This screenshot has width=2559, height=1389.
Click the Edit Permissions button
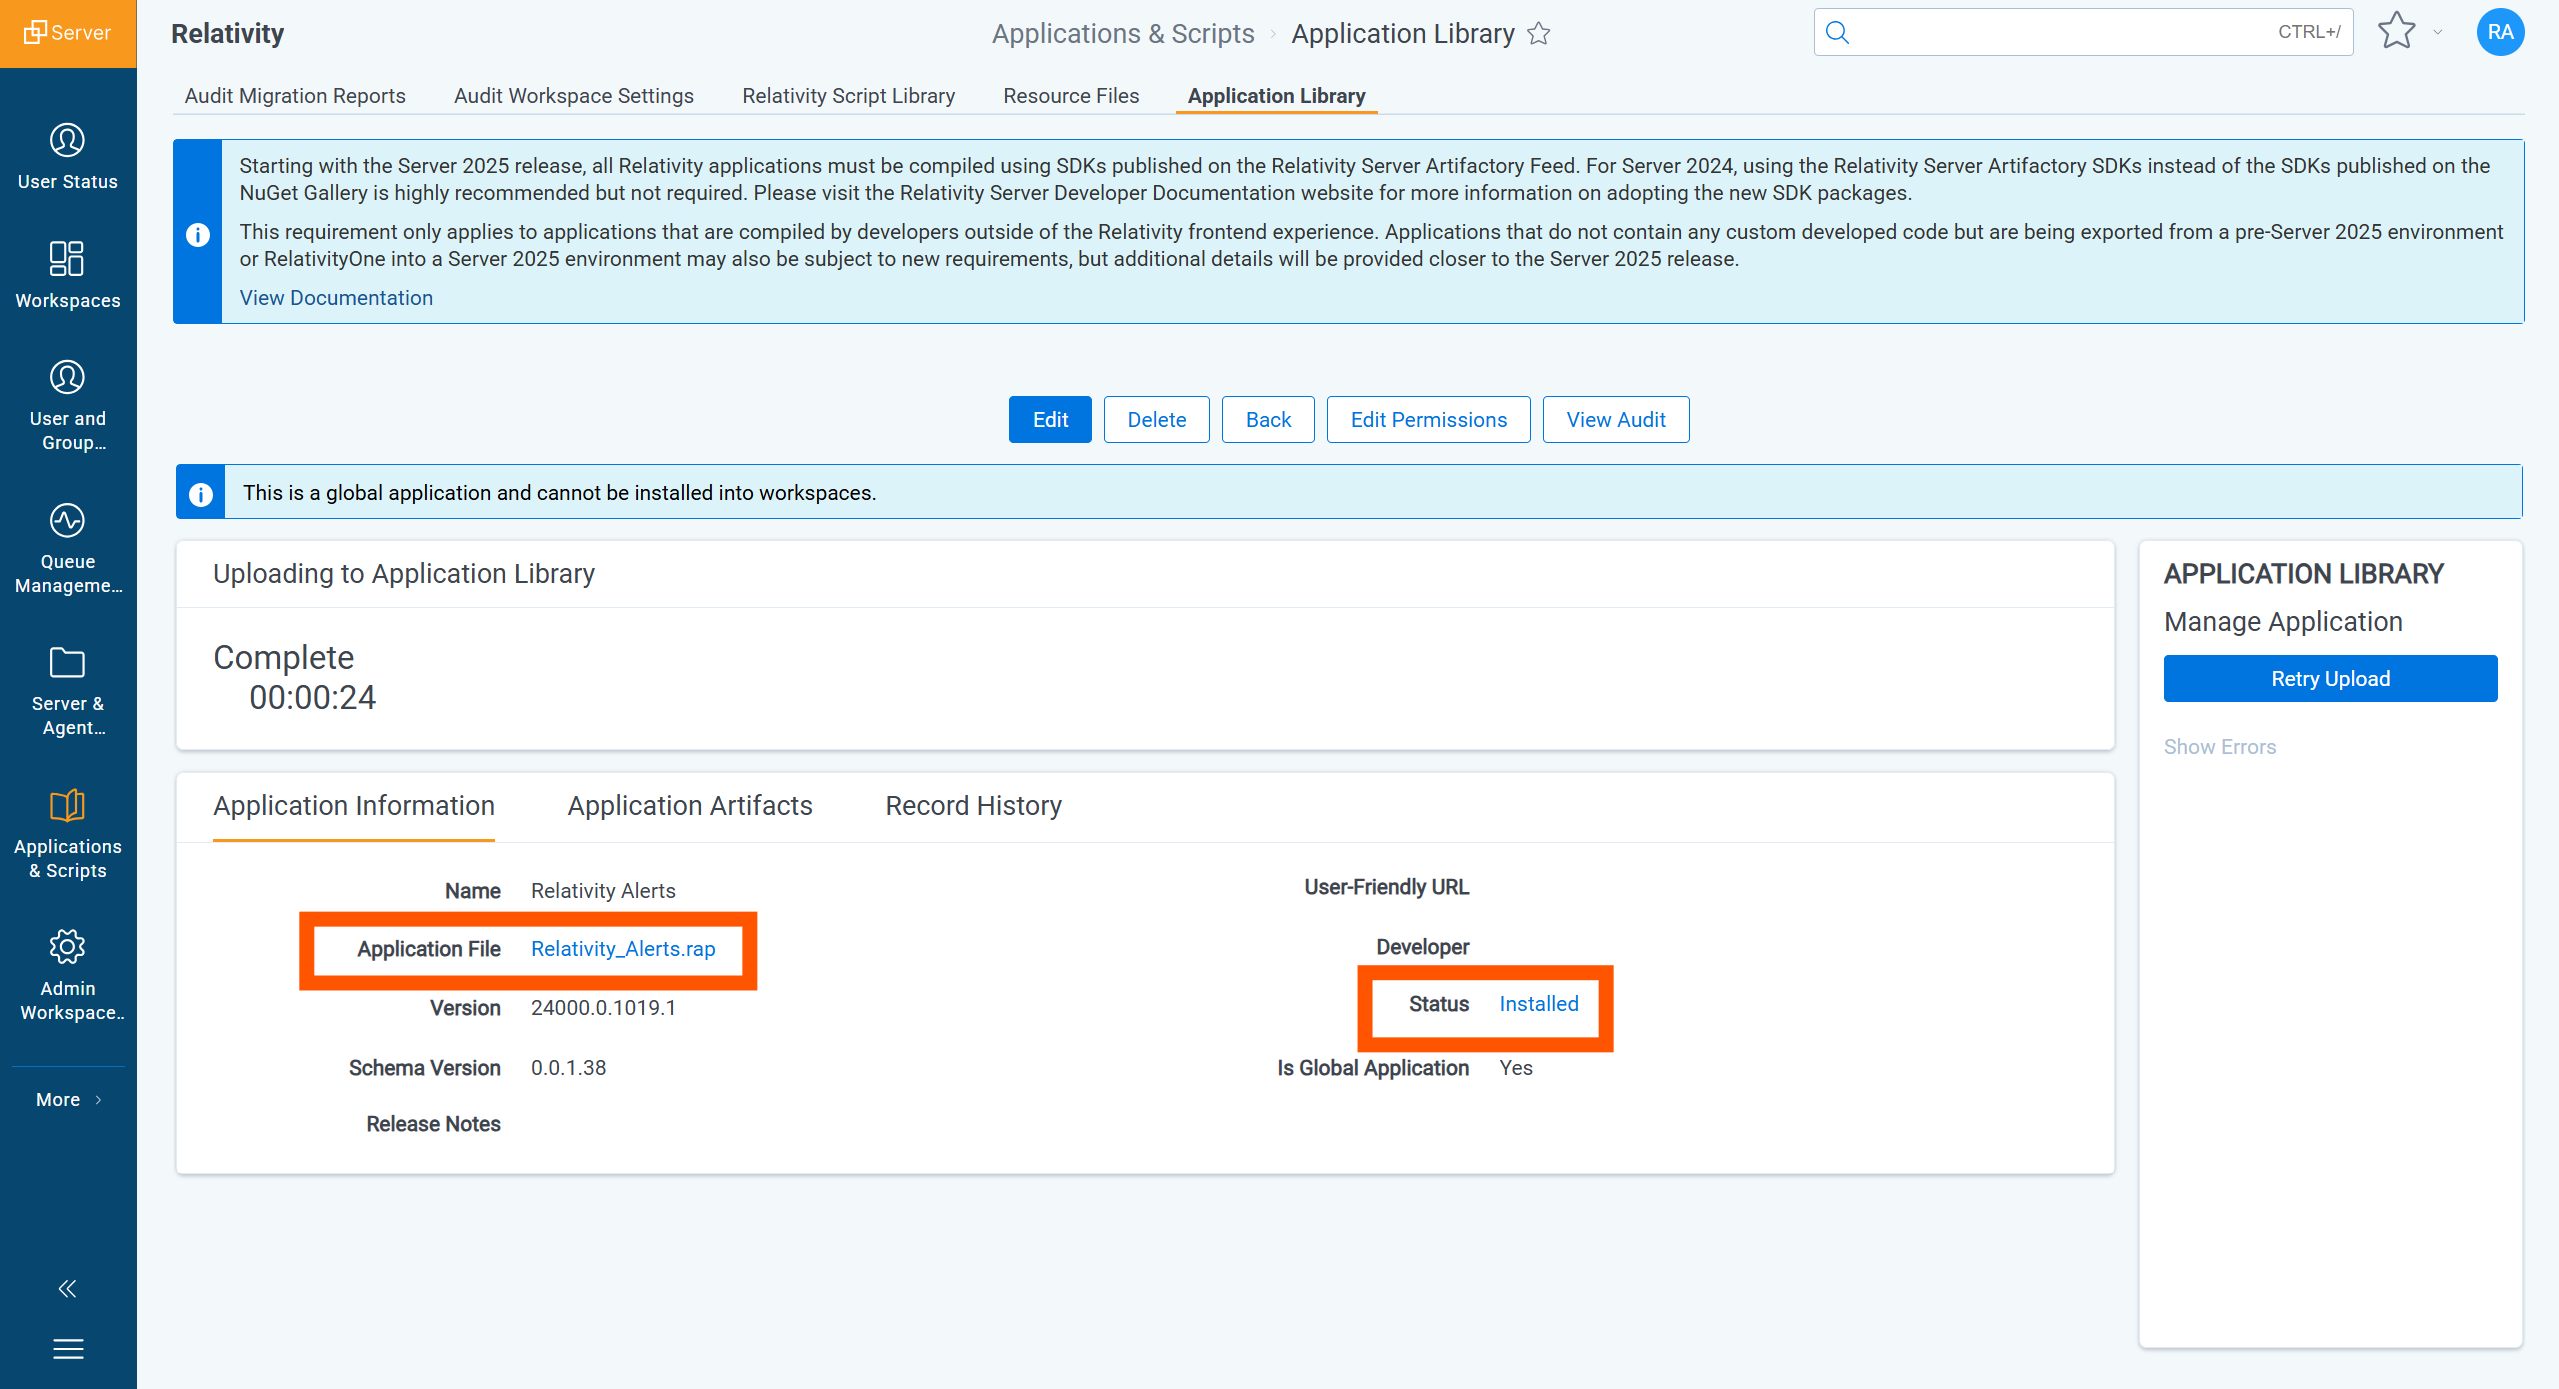[1427, 420]
